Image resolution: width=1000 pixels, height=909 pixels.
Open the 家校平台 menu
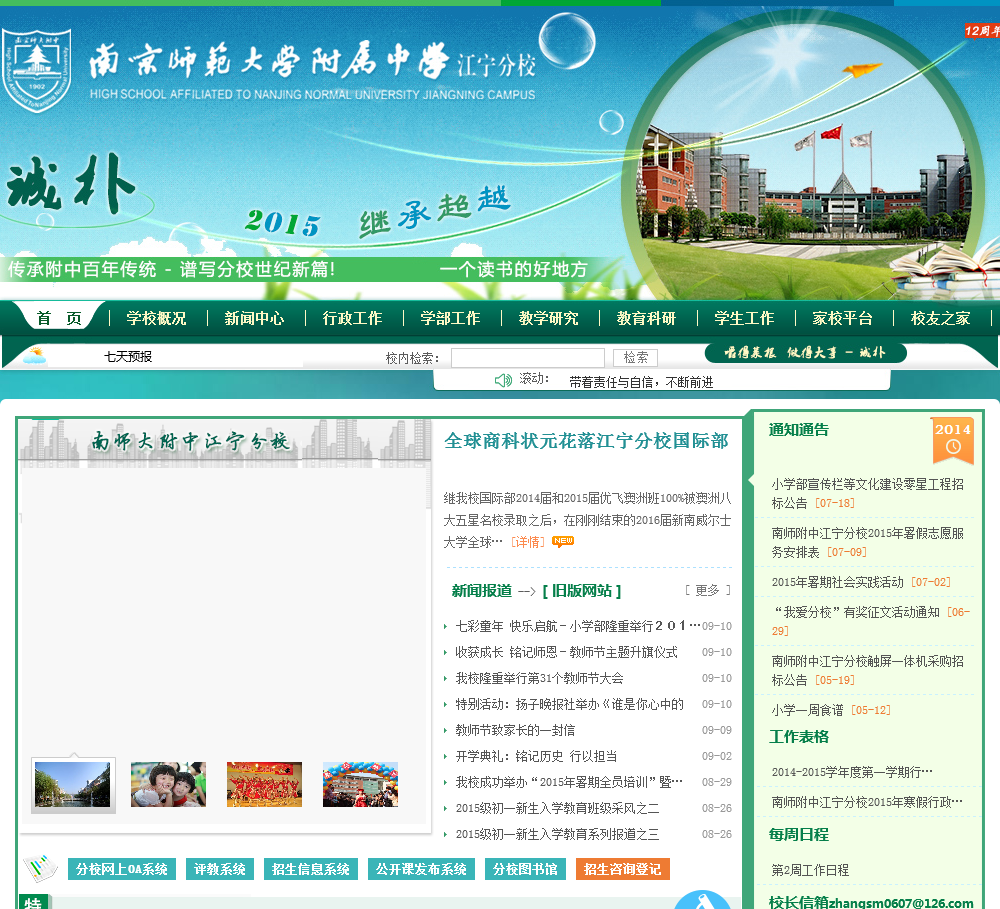842,318
